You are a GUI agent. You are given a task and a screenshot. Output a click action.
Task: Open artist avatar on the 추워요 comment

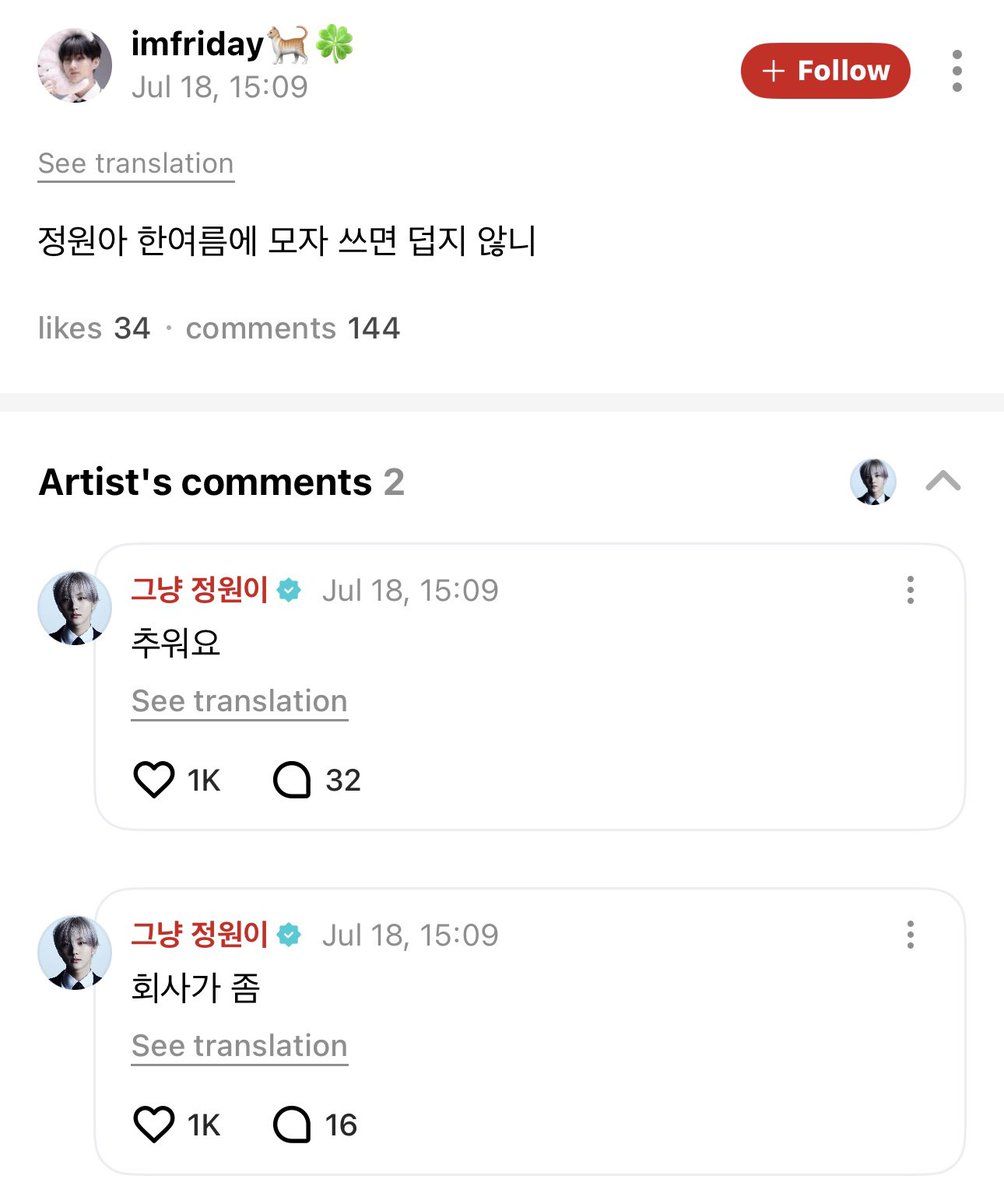coord(75,608)
